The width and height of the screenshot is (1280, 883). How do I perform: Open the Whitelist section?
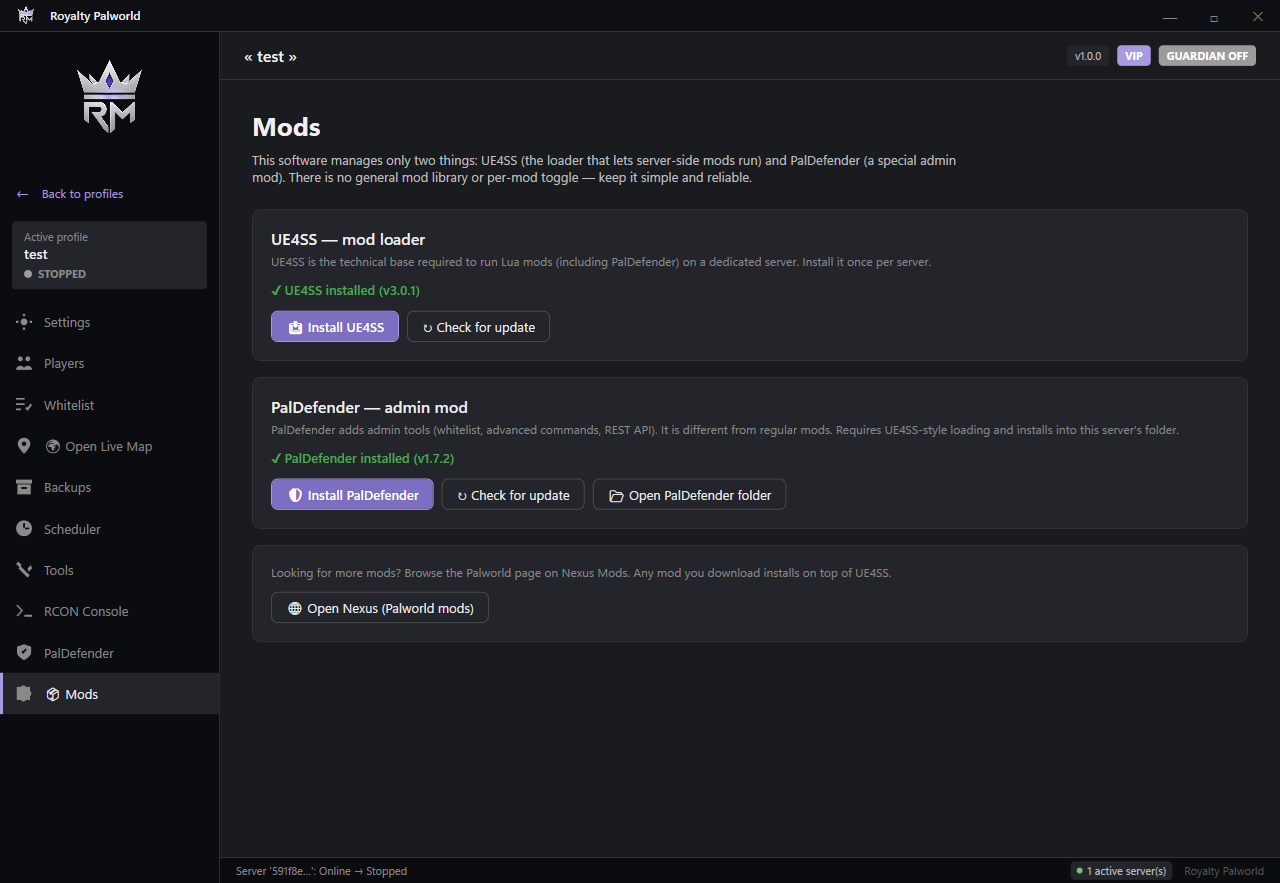point(110,405)
